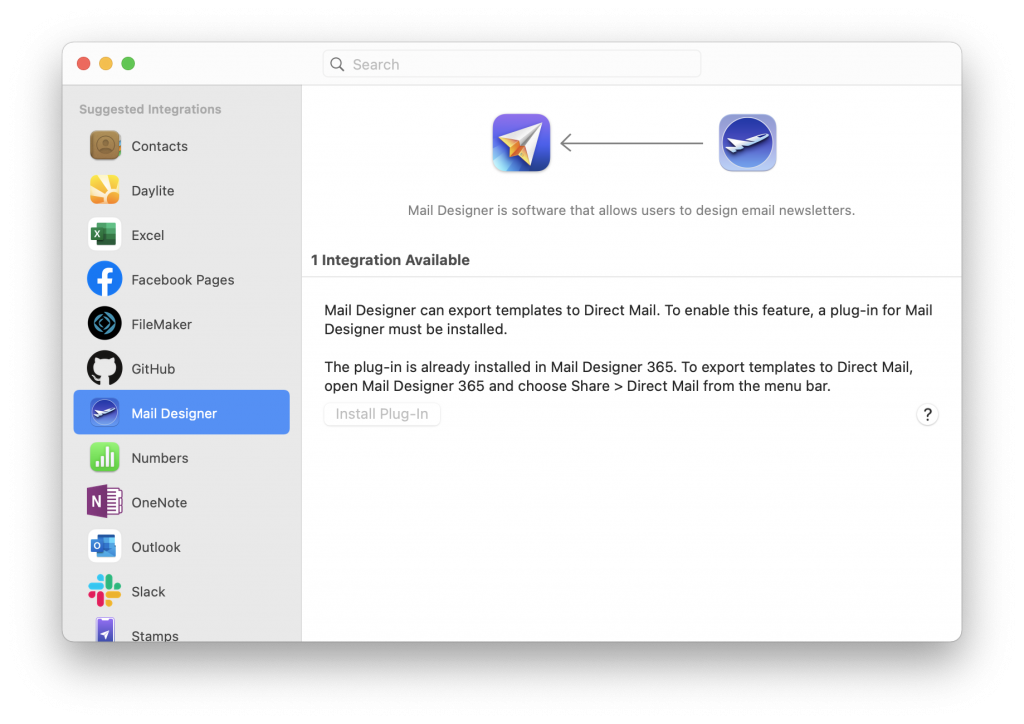
Task: Select Contacts in the integrations list
Action: tap(182, 146)
